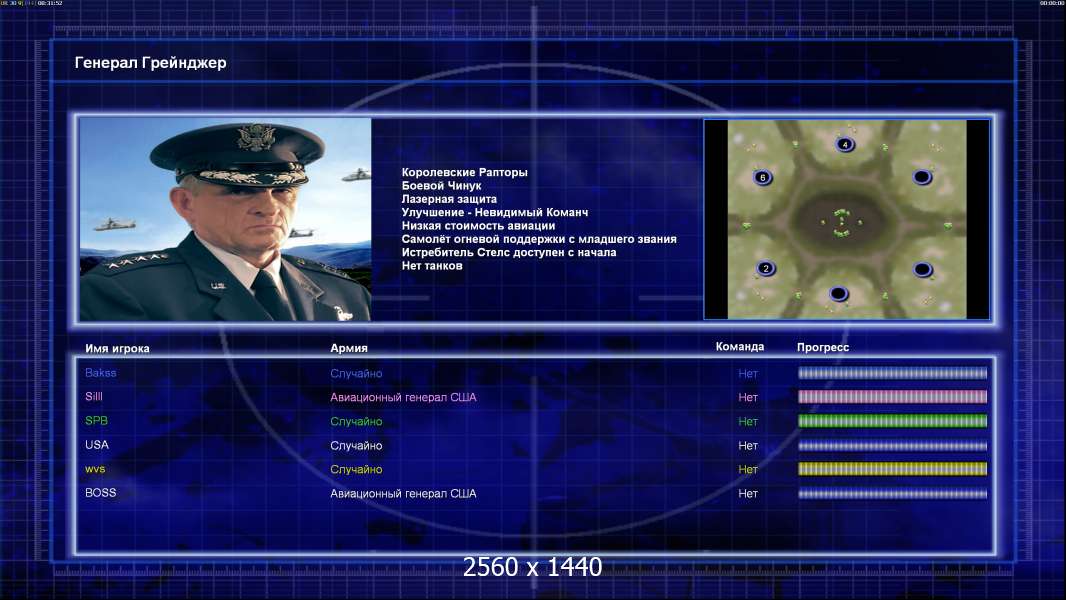Select player name "SPB"
This screenshot has height=600, width=1066.
(x=97, y=421)
